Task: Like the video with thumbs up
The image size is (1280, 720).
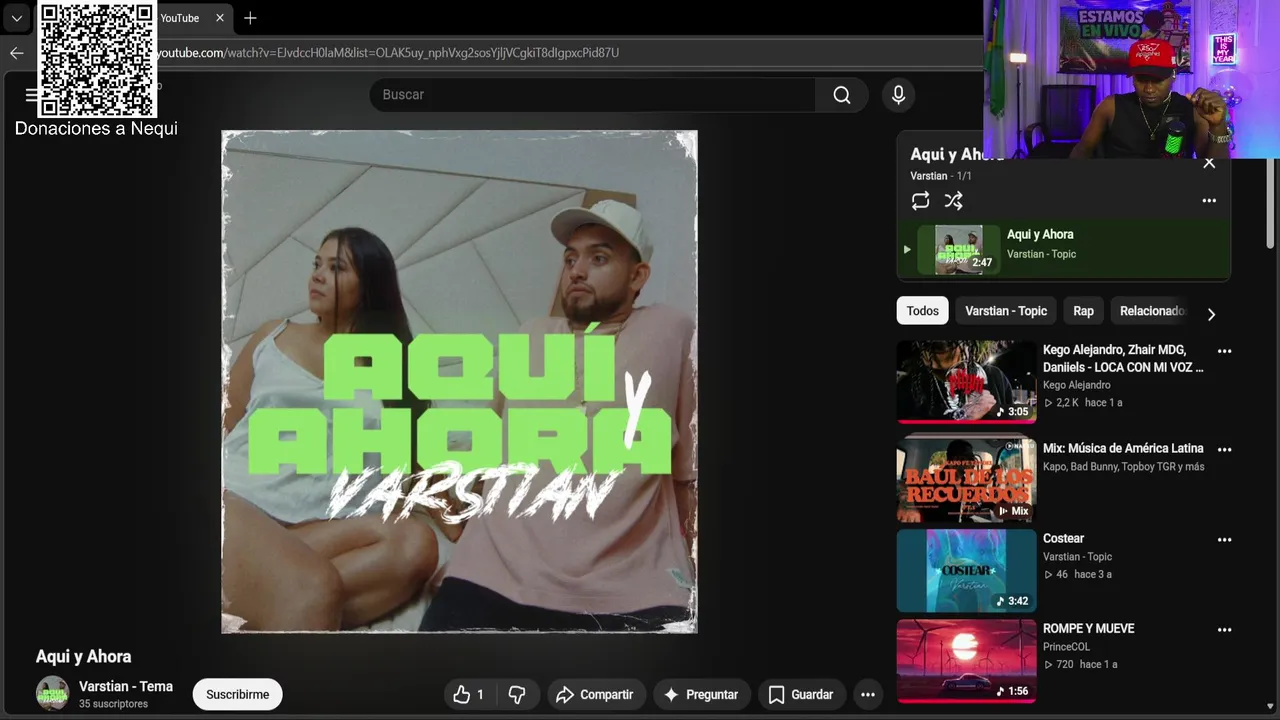Action: (469, 694)
